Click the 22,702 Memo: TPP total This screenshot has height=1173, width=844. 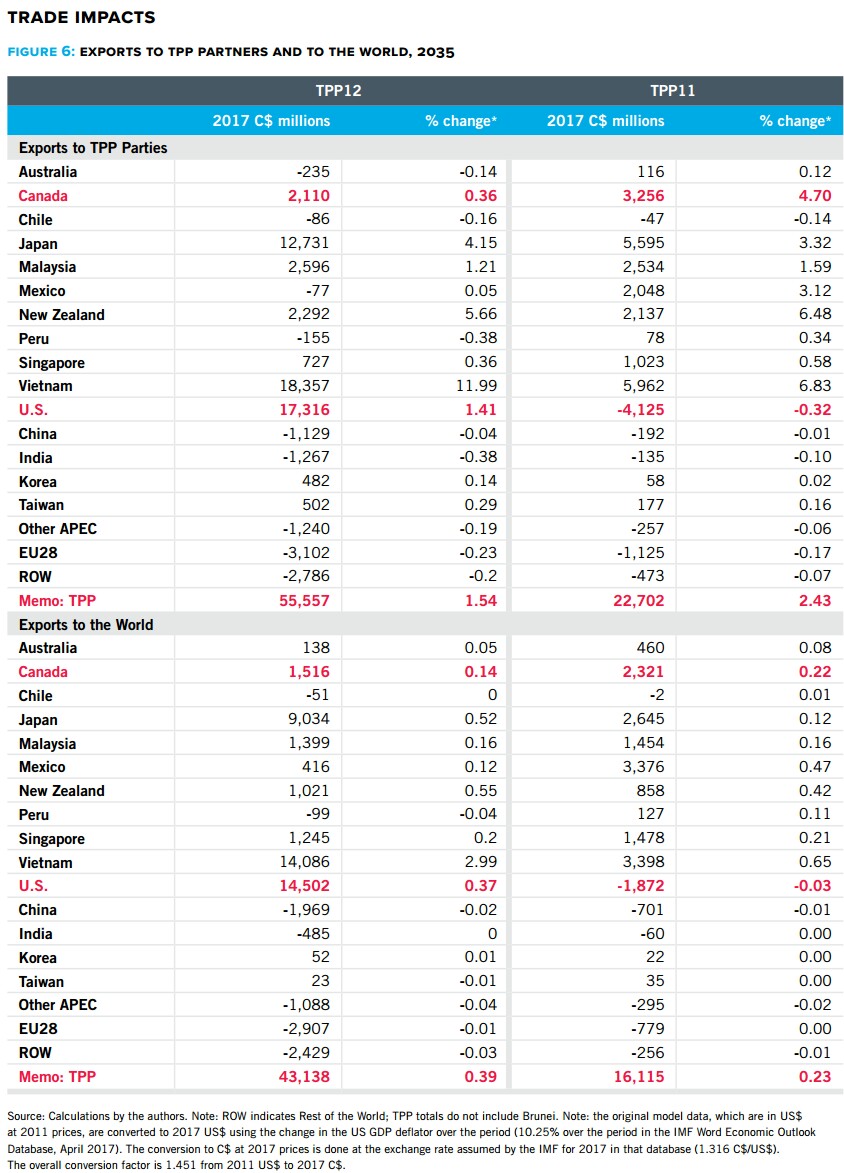click(x=637, y=601)
